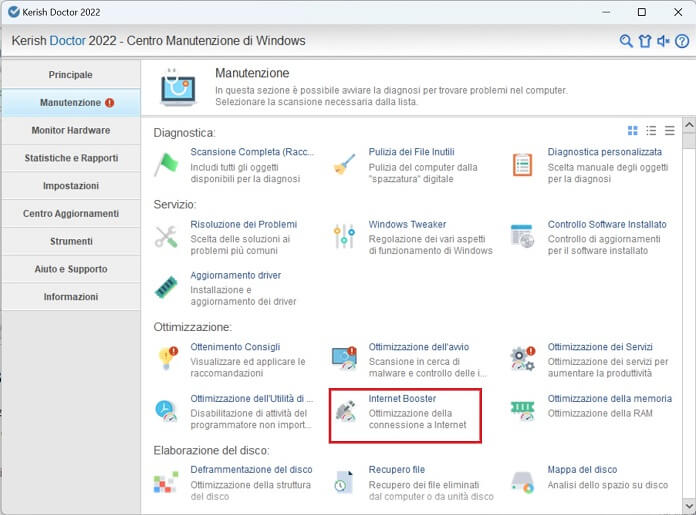Screen dimensions: 696x515
Task: Click the Mappa del disco drive icon
Action: coord(522,483)
